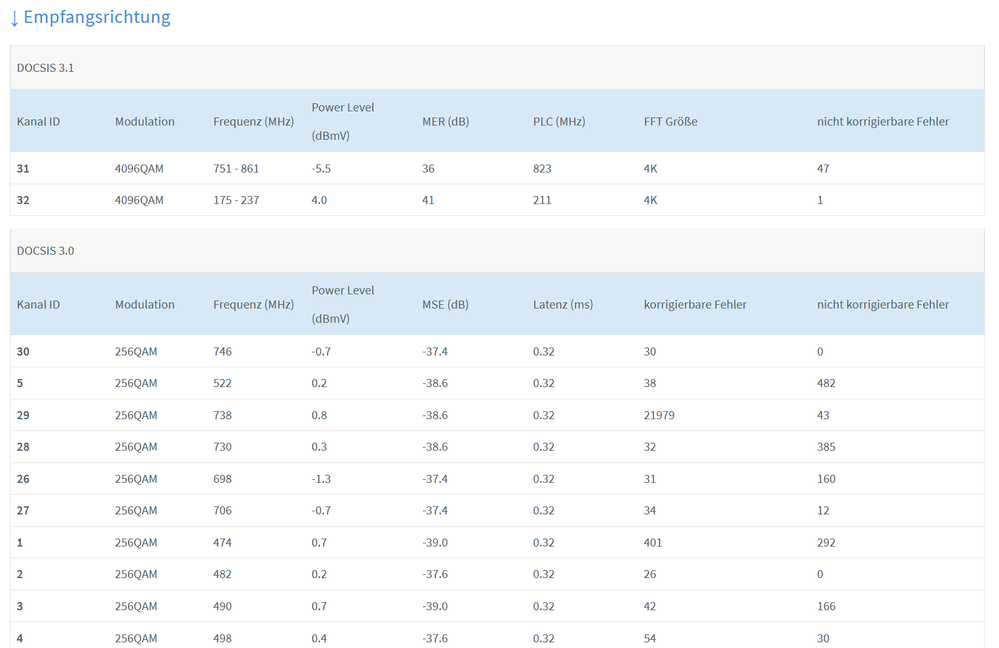999x648 pixels.
Task: Click the frequency range 751 - 861 cell
Action: (x=236, y=169)
